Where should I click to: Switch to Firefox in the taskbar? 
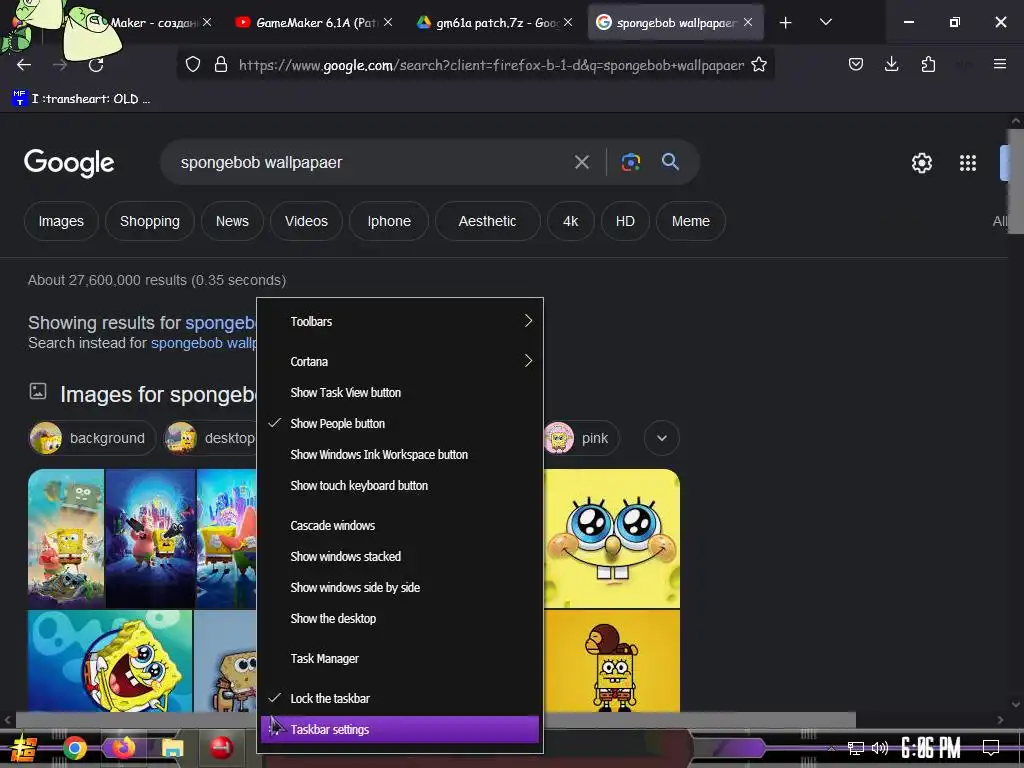pyautogui.click(x=123, y=748)
